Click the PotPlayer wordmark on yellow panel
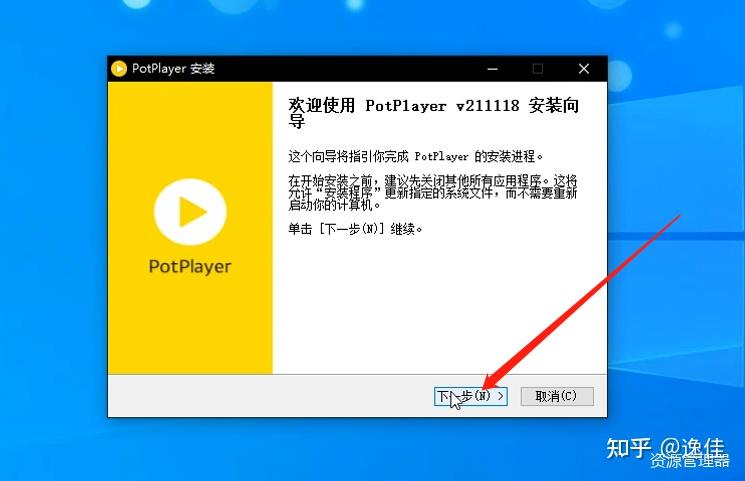The width and height of the screenshot is (745, 481). [190, 267]
